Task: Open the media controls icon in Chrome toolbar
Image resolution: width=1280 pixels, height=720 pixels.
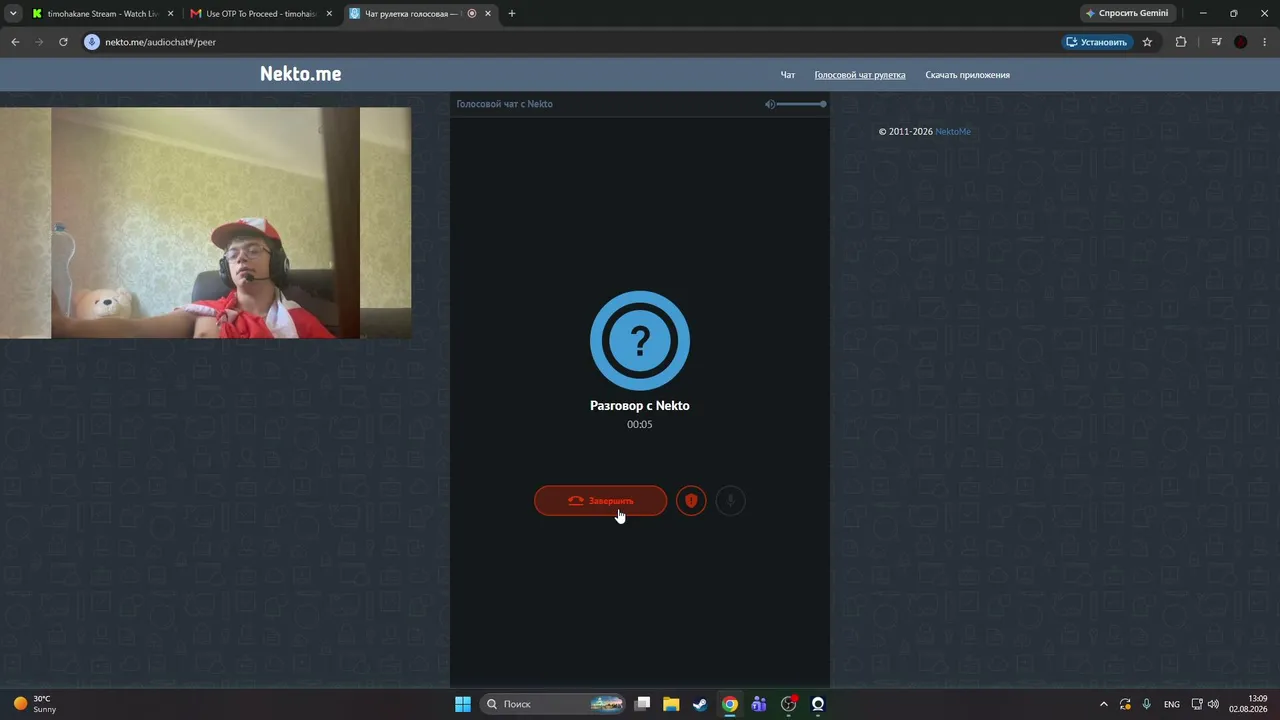Action: [1217, 42]
